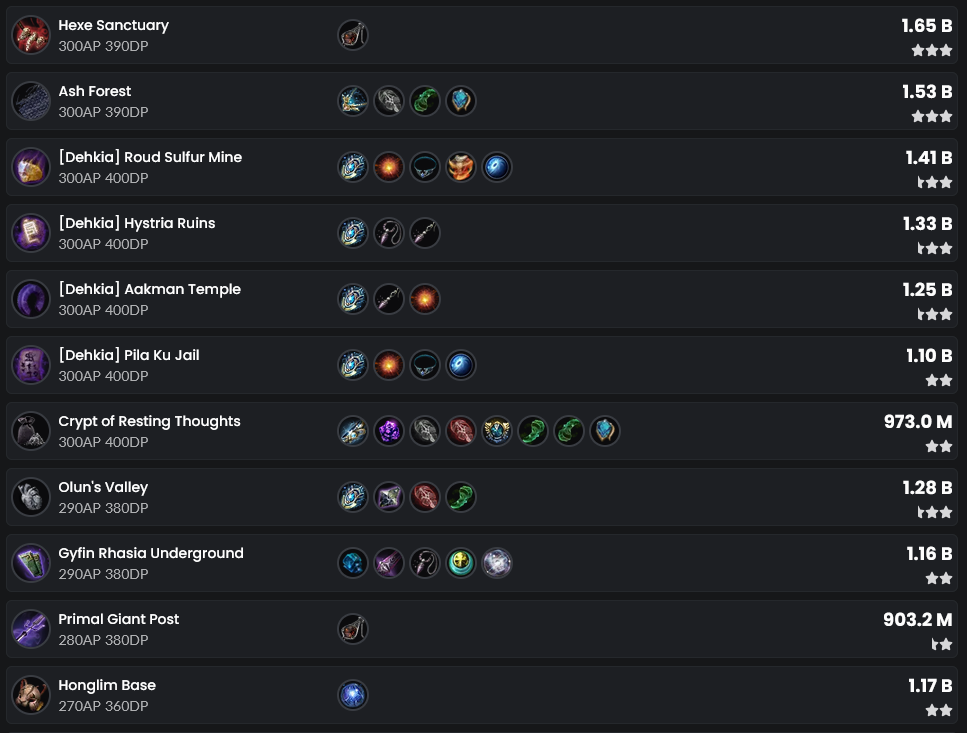Choose the blue orb drop in Pila Ku Jail
This screenshot has width=967, height=733.
pos(461,365)
